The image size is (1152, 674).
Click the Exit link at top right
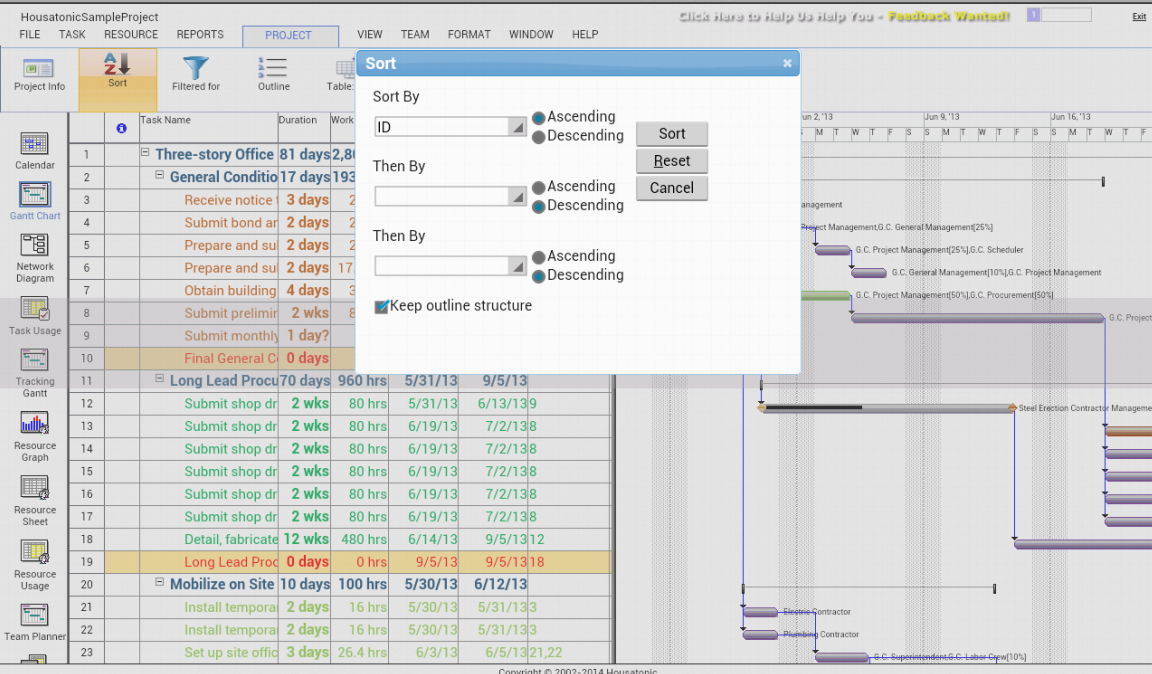click(x=1139, y=16)
